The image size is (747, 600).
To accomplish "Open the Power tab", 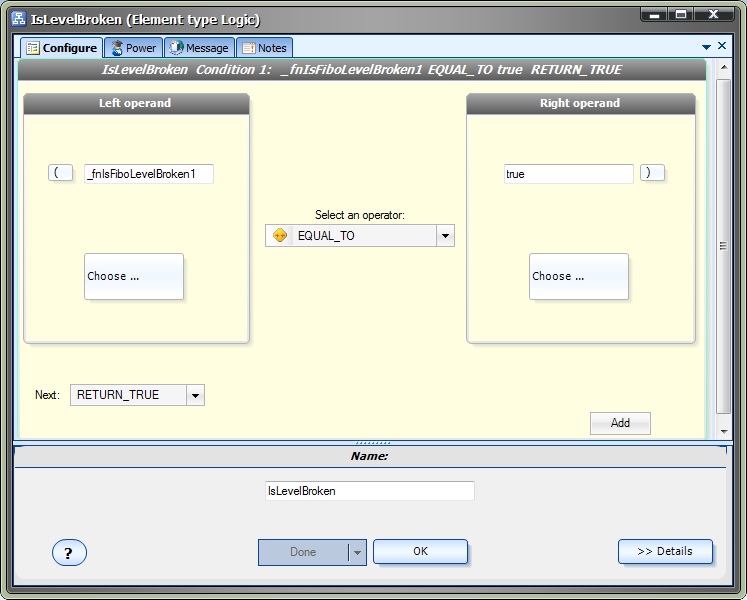I will [x=133, y=48].
